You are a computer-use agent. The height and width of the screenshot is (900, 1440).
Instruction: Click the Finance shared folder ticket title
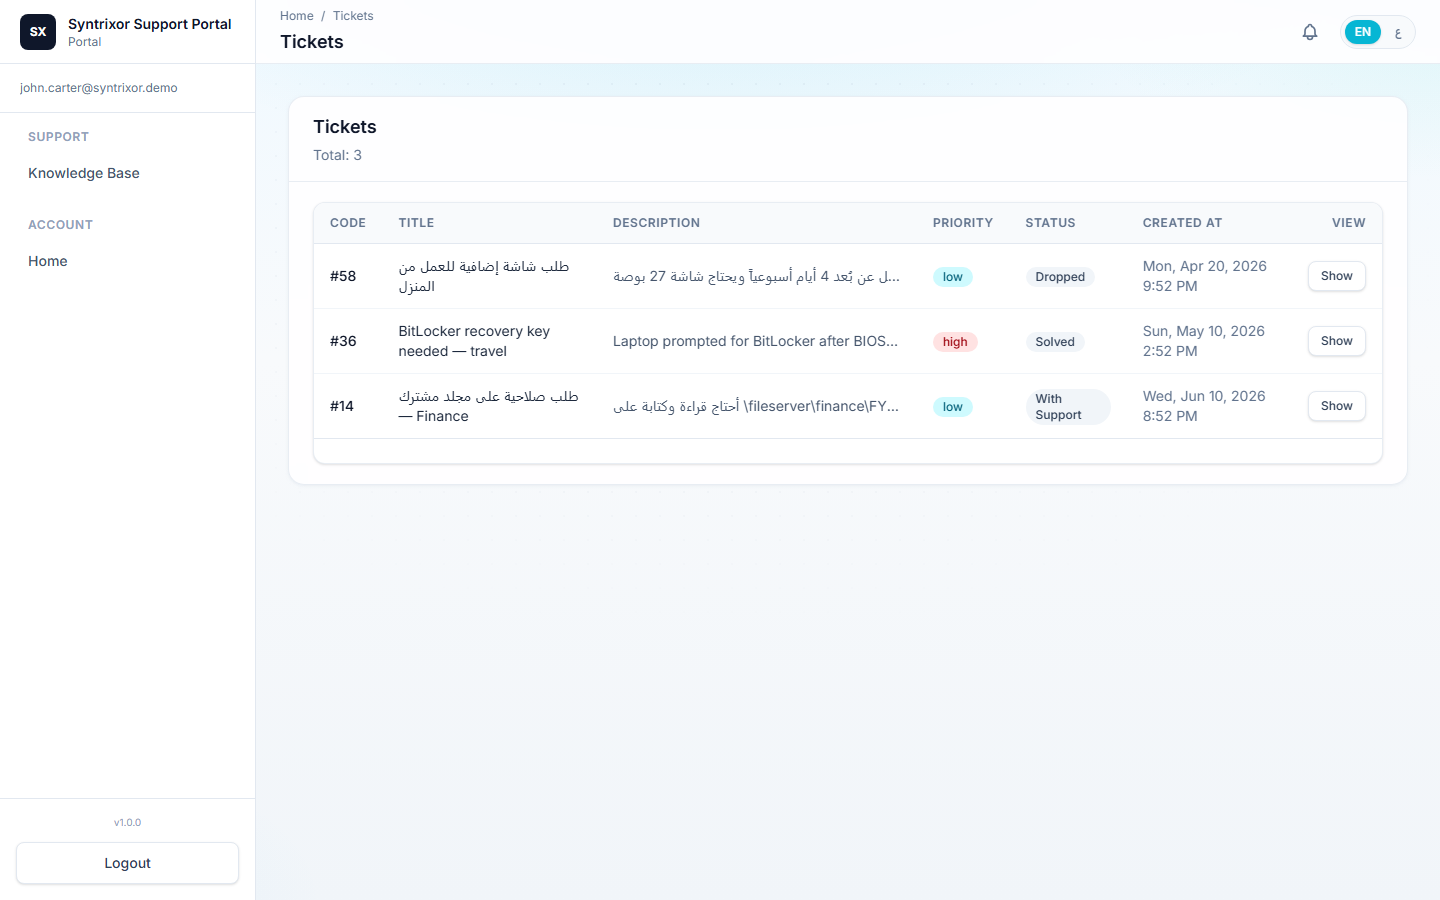[488, 406]
